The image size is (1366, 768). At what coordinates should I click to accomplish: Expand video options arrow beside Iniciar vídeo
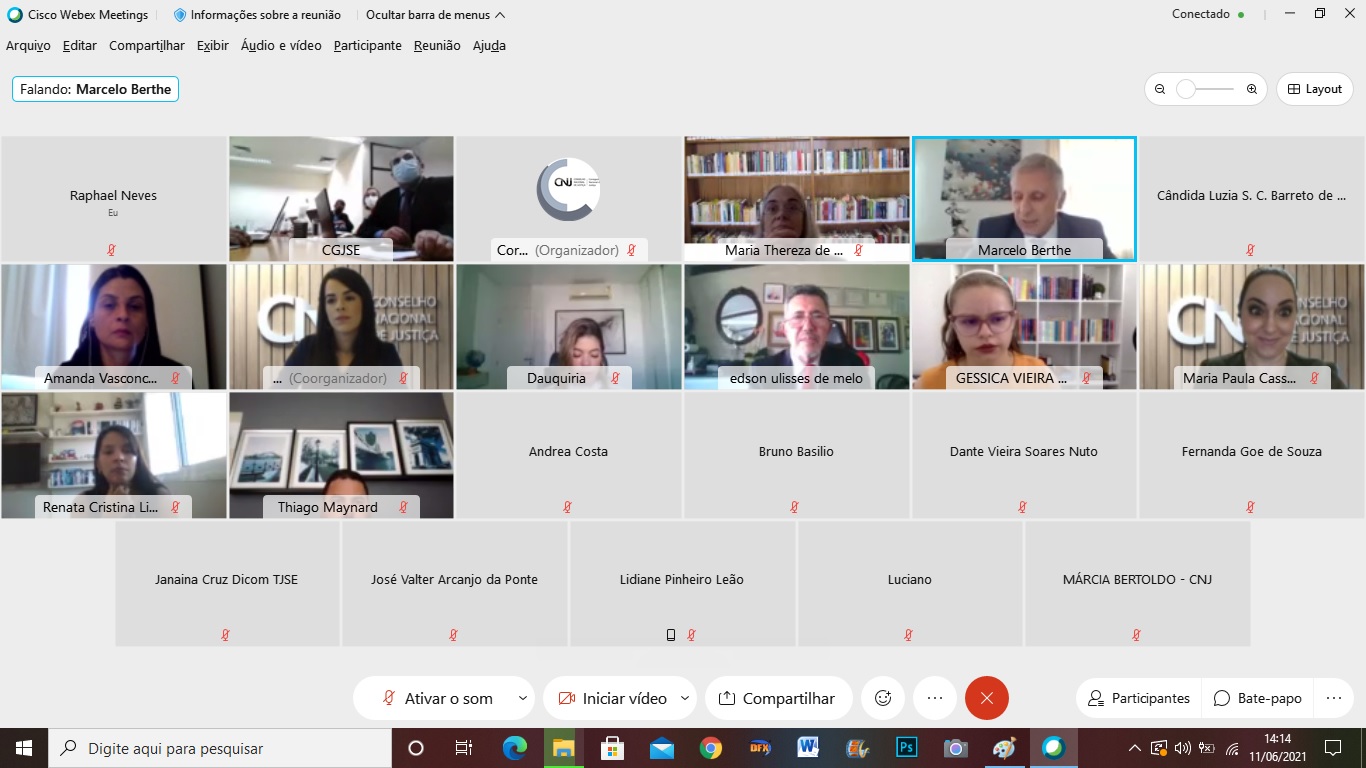pyautogui.click(x=685, y=698)
